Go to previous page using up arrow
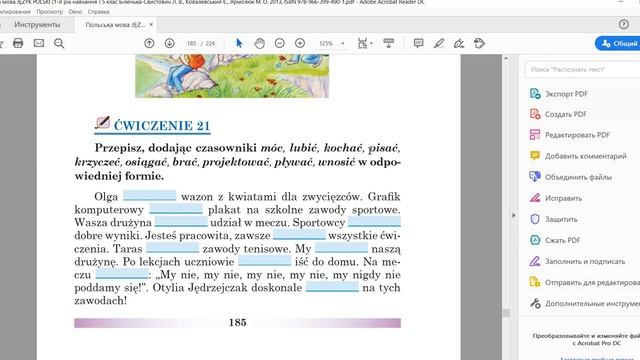Image resolution: width=640 pixels, height=360 pixels. [149, 43]
